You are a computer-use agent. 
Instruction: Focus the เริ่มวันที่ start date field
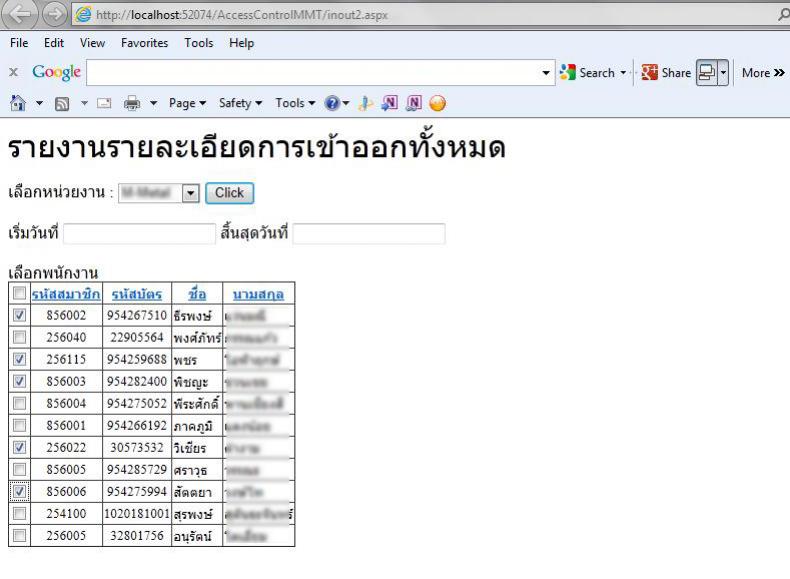click(x=140, y=234)
